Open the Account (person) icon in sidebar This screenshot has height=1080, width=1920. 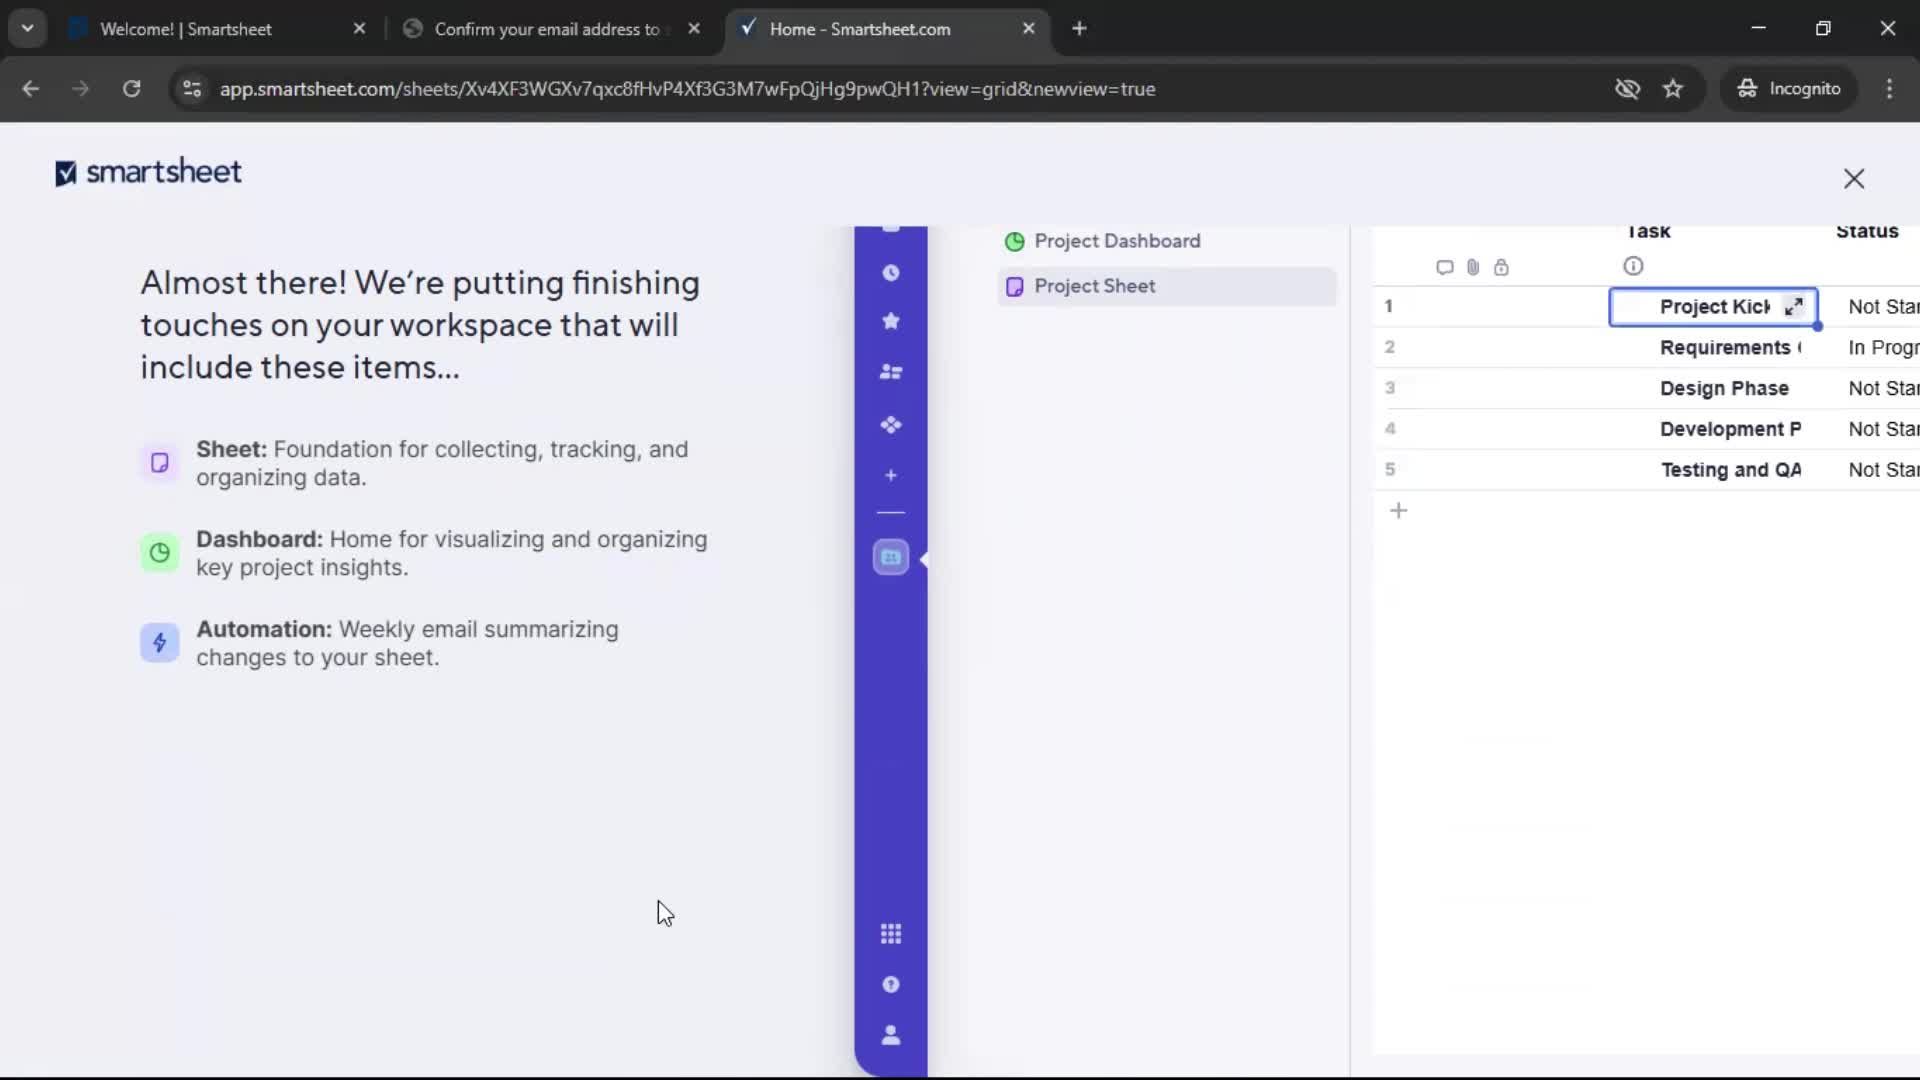891,1036
